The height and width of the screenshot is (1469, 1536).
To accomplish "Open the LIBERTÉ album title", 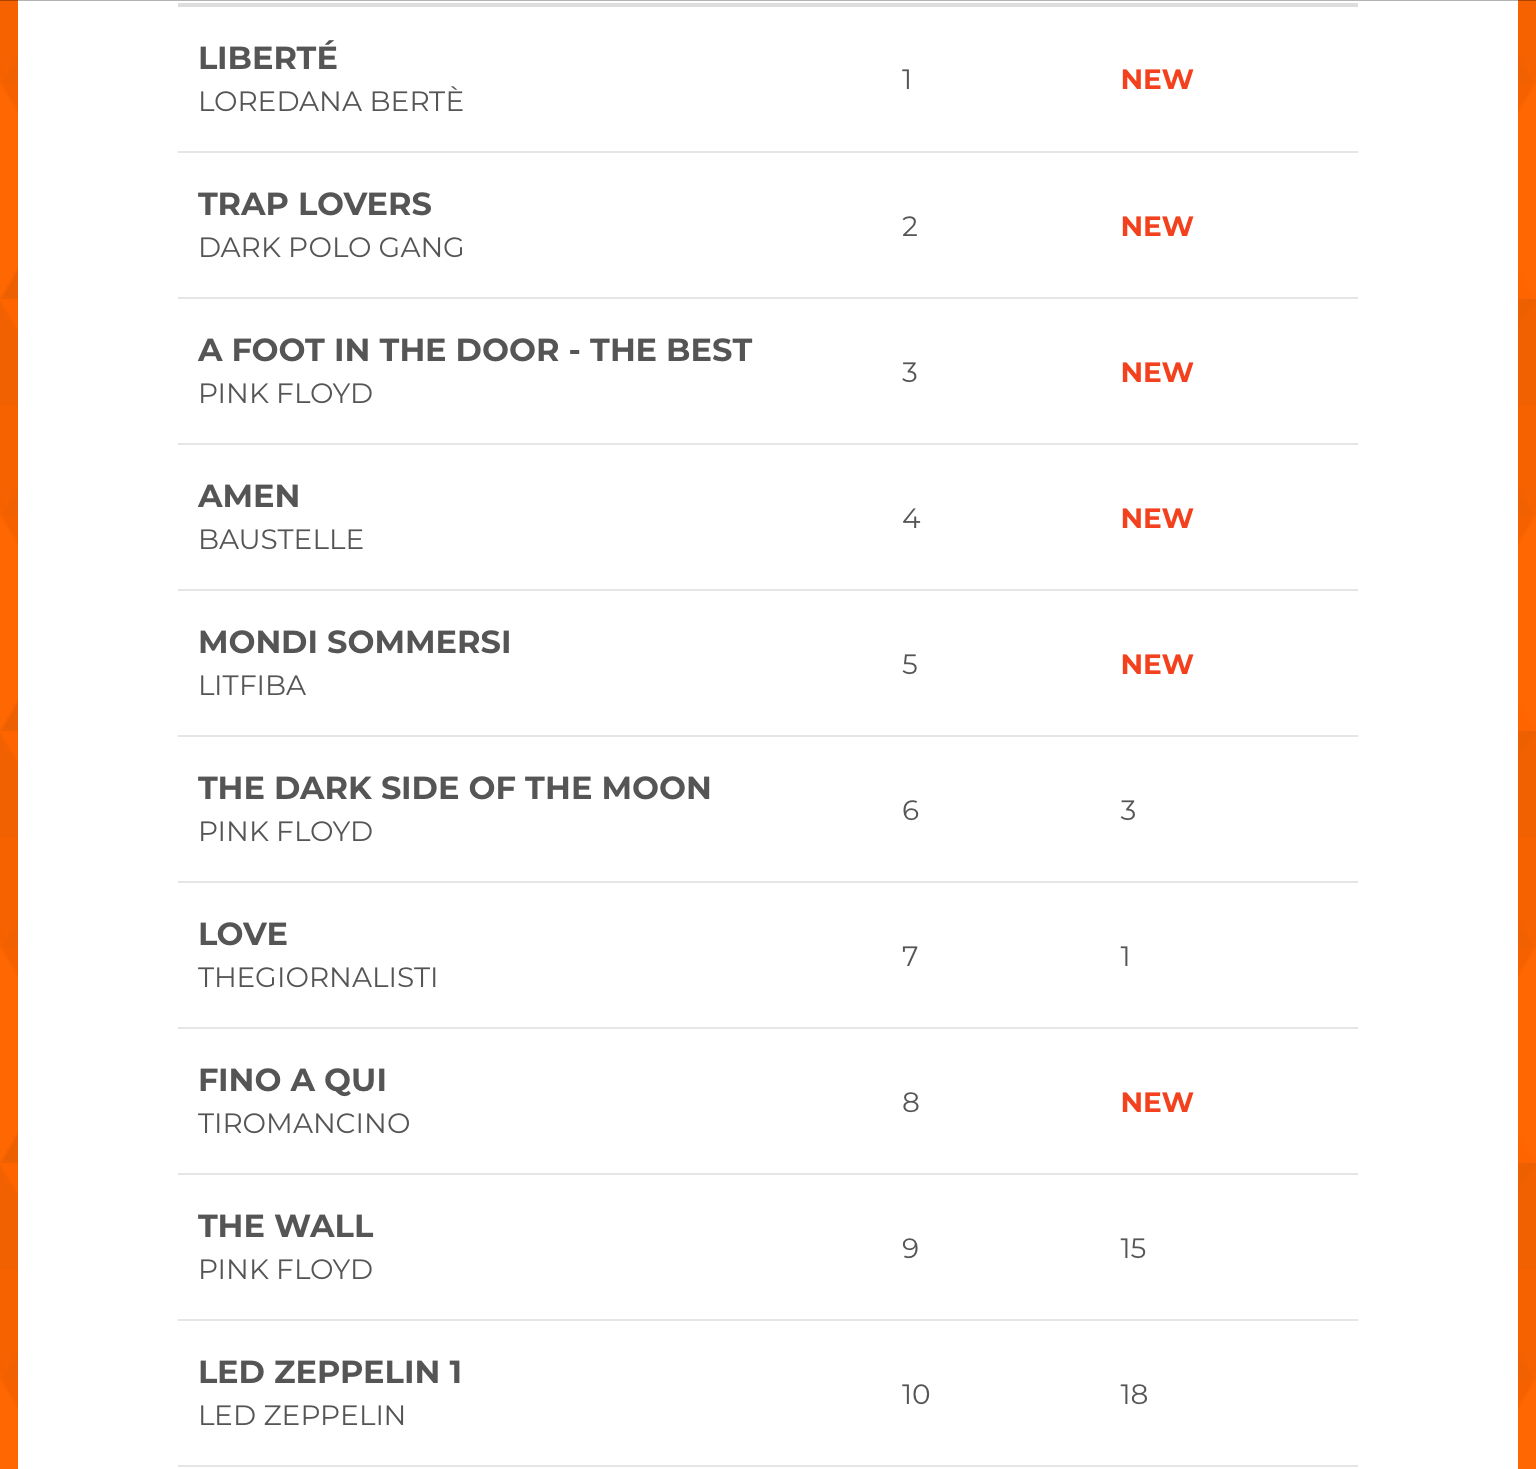I will tap(268, 58).
